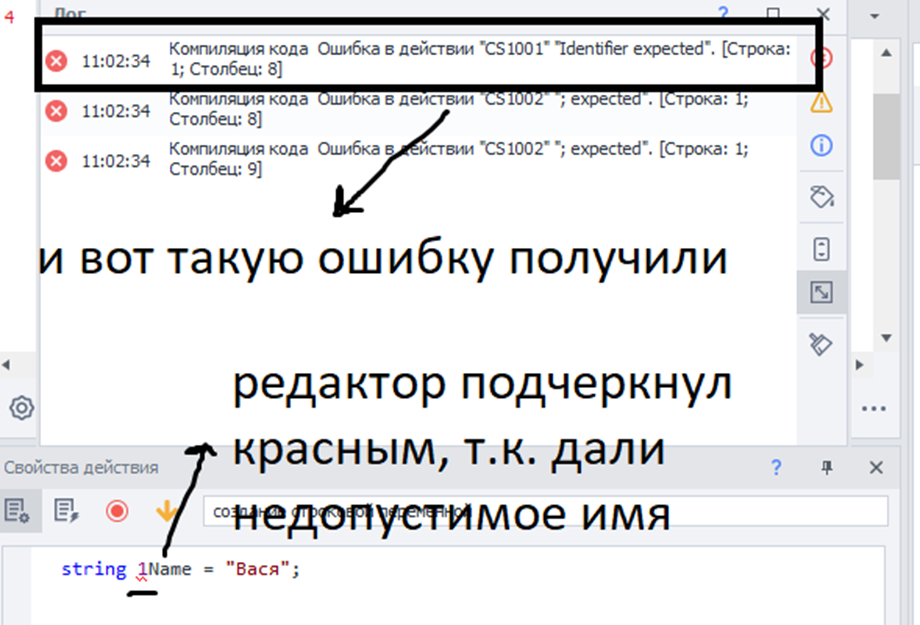This screenshot has height=625, width=920.
Task: Click the color tag filter icon
Action: click(821, 197)
